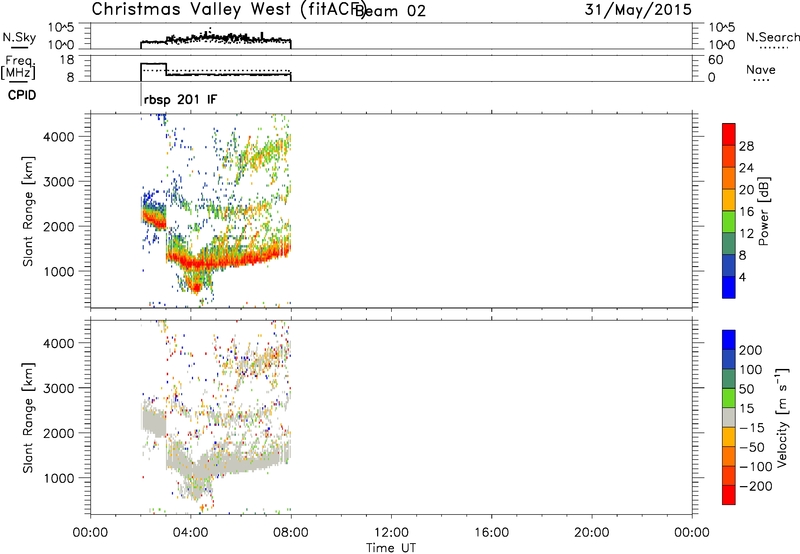Click the 'Time UT' axis title
This screenshot has height=554, width=800.
[391, 548]
